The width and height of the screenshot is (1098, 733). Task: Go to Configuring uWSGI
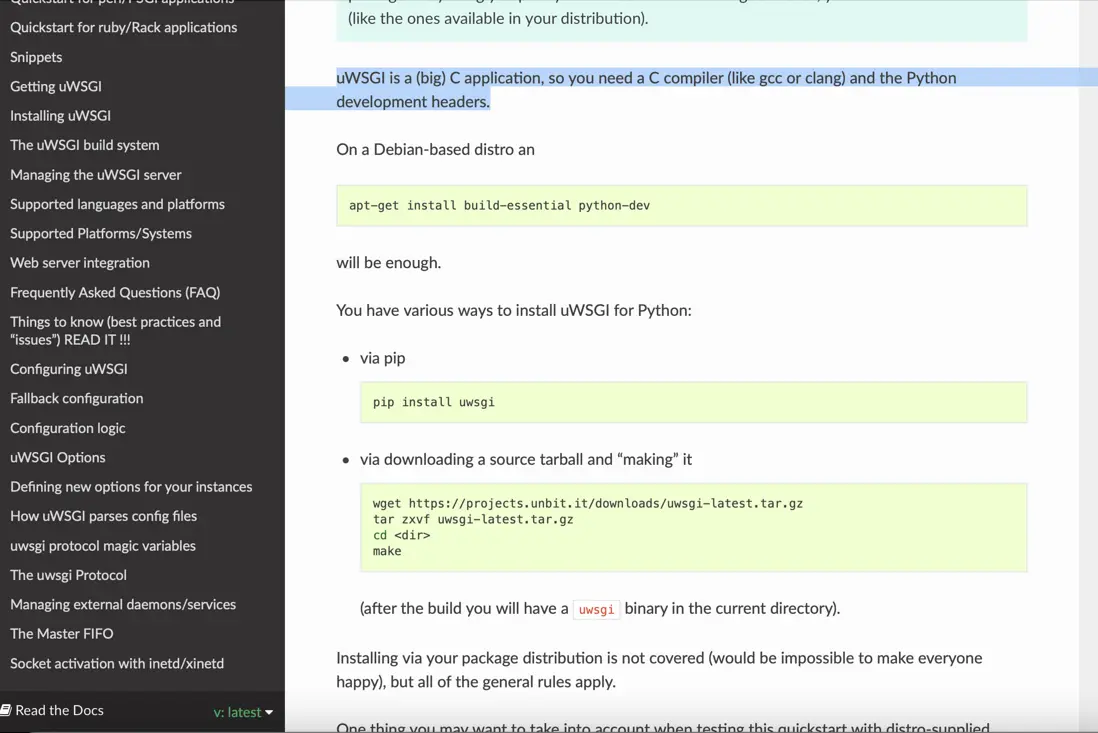[69, 369]
